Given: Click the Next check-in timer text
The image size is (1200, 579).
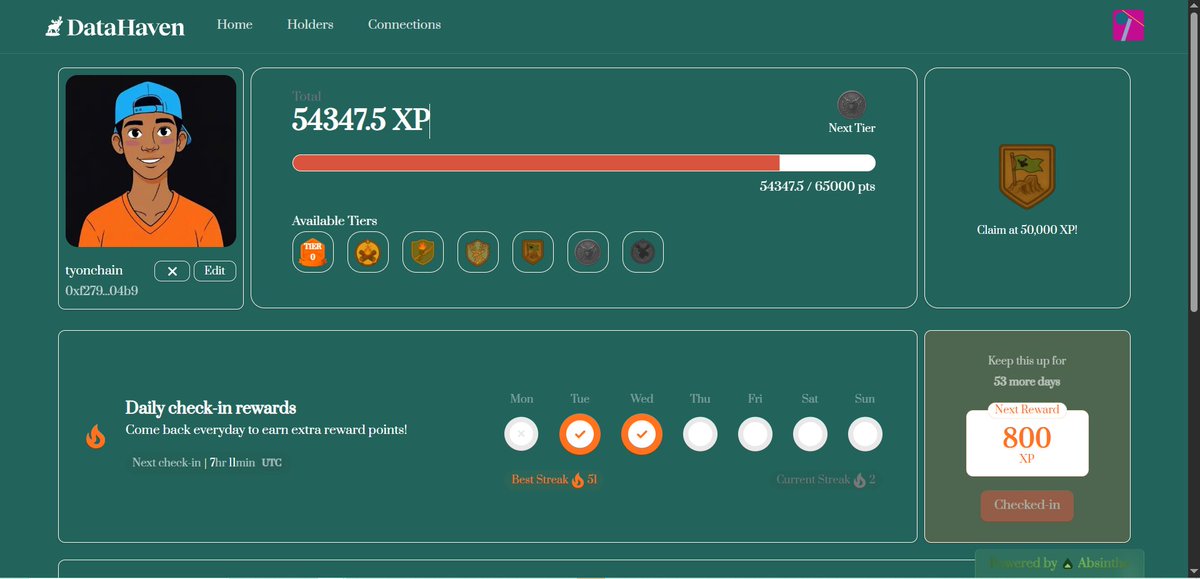Looking at the screenshot, I should coord(207,463).
